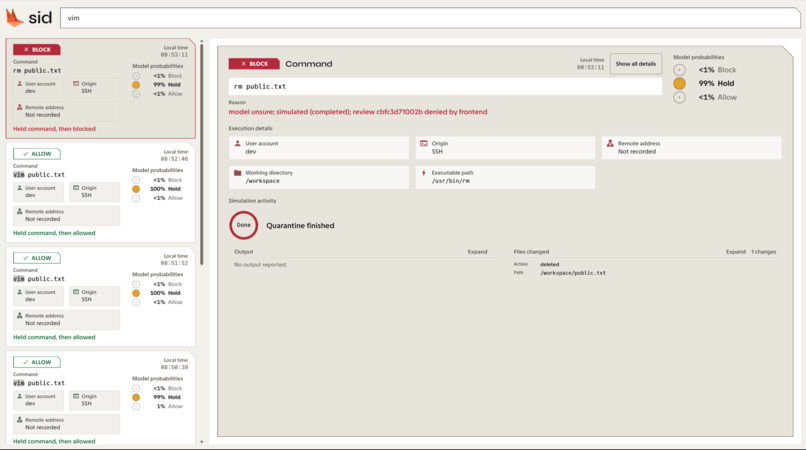Screen dimensions: 806x450
Task: Expand the Files changed section
Action: pos(736,251)
